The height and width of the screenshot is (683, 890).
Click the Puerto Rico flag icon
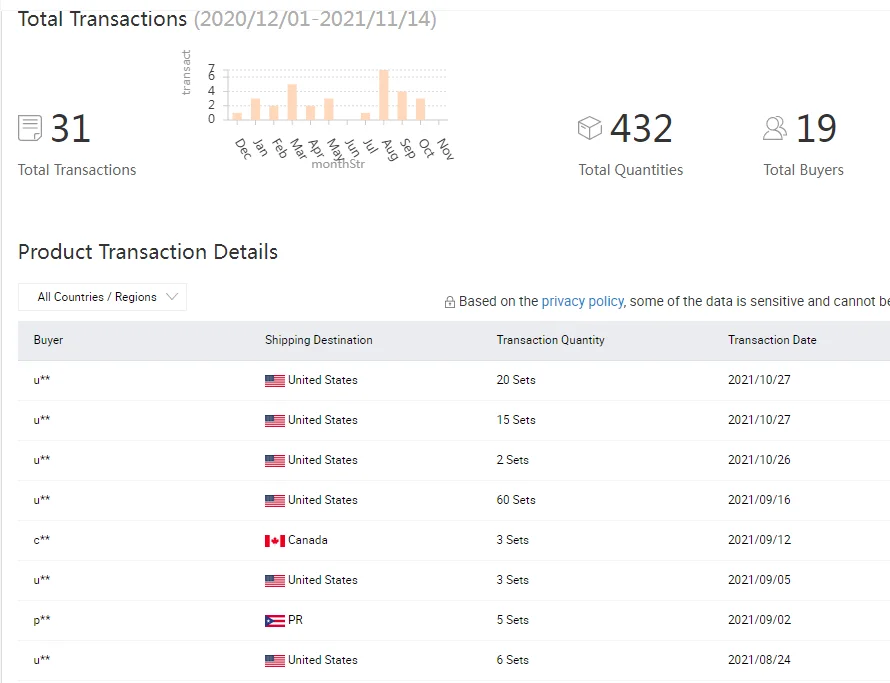(274, 620)
